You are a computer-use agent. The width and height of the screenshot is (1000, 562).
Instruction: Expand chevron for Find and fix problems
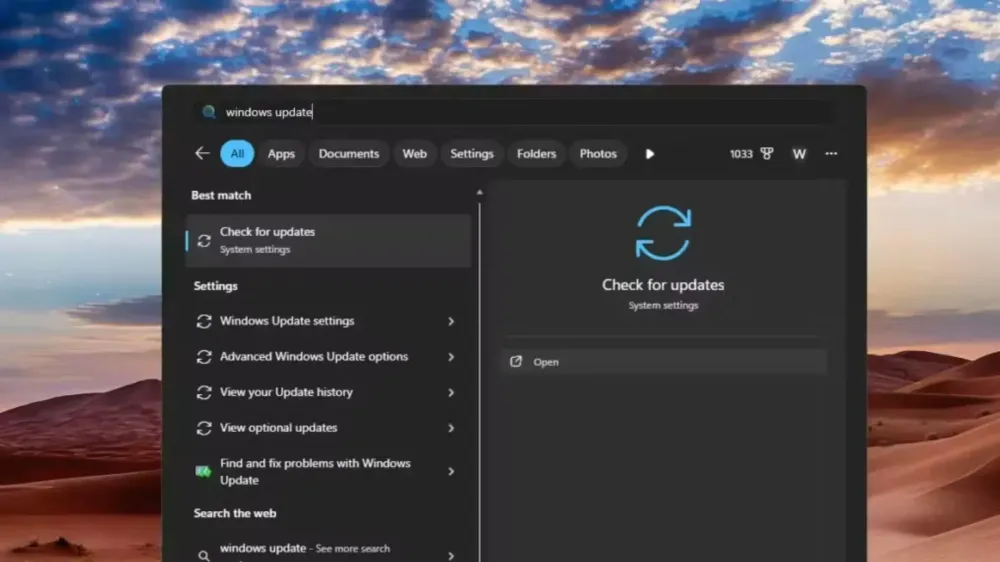(451, 471)
